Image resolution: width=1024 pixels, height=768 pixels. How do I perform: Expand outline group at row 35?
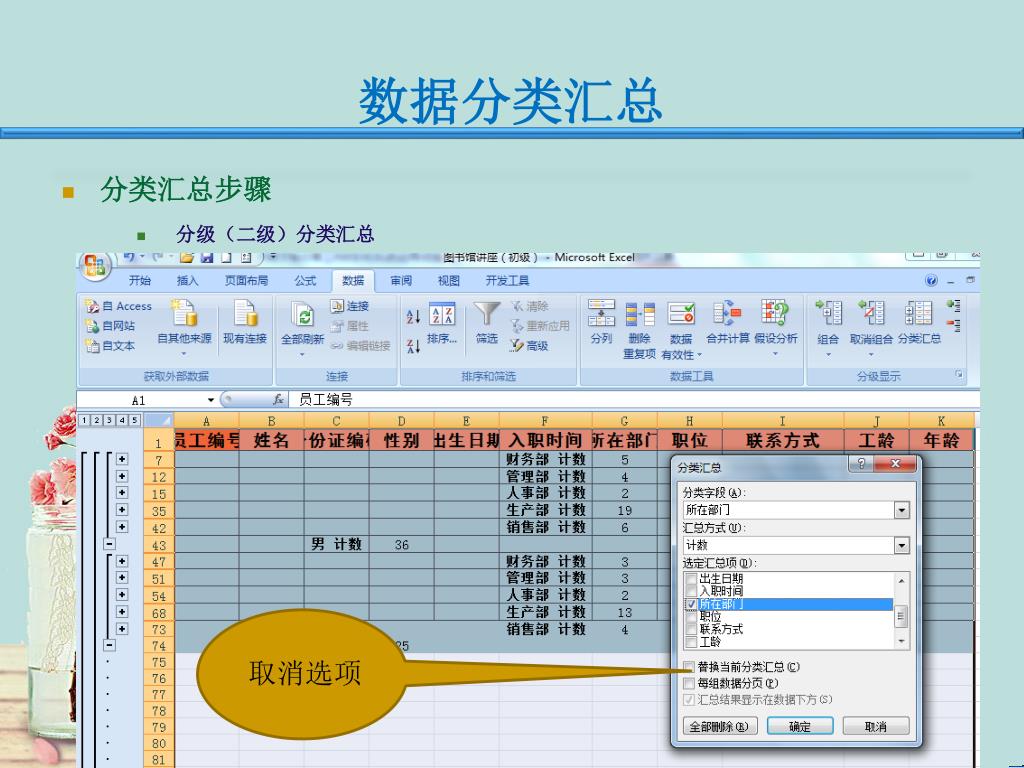click(122, 510)
